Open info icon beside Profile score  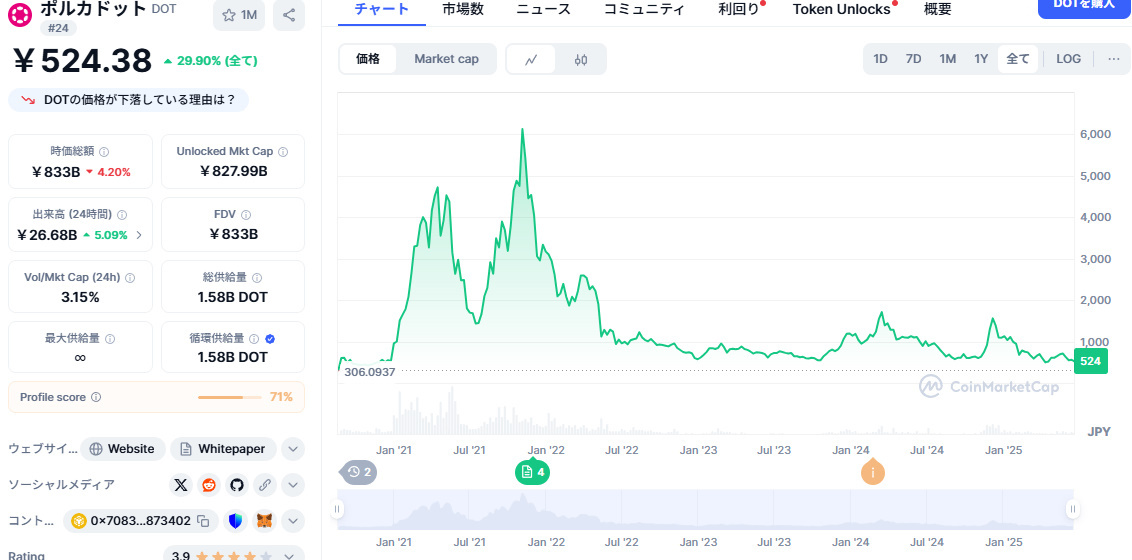tap(96, 397)
